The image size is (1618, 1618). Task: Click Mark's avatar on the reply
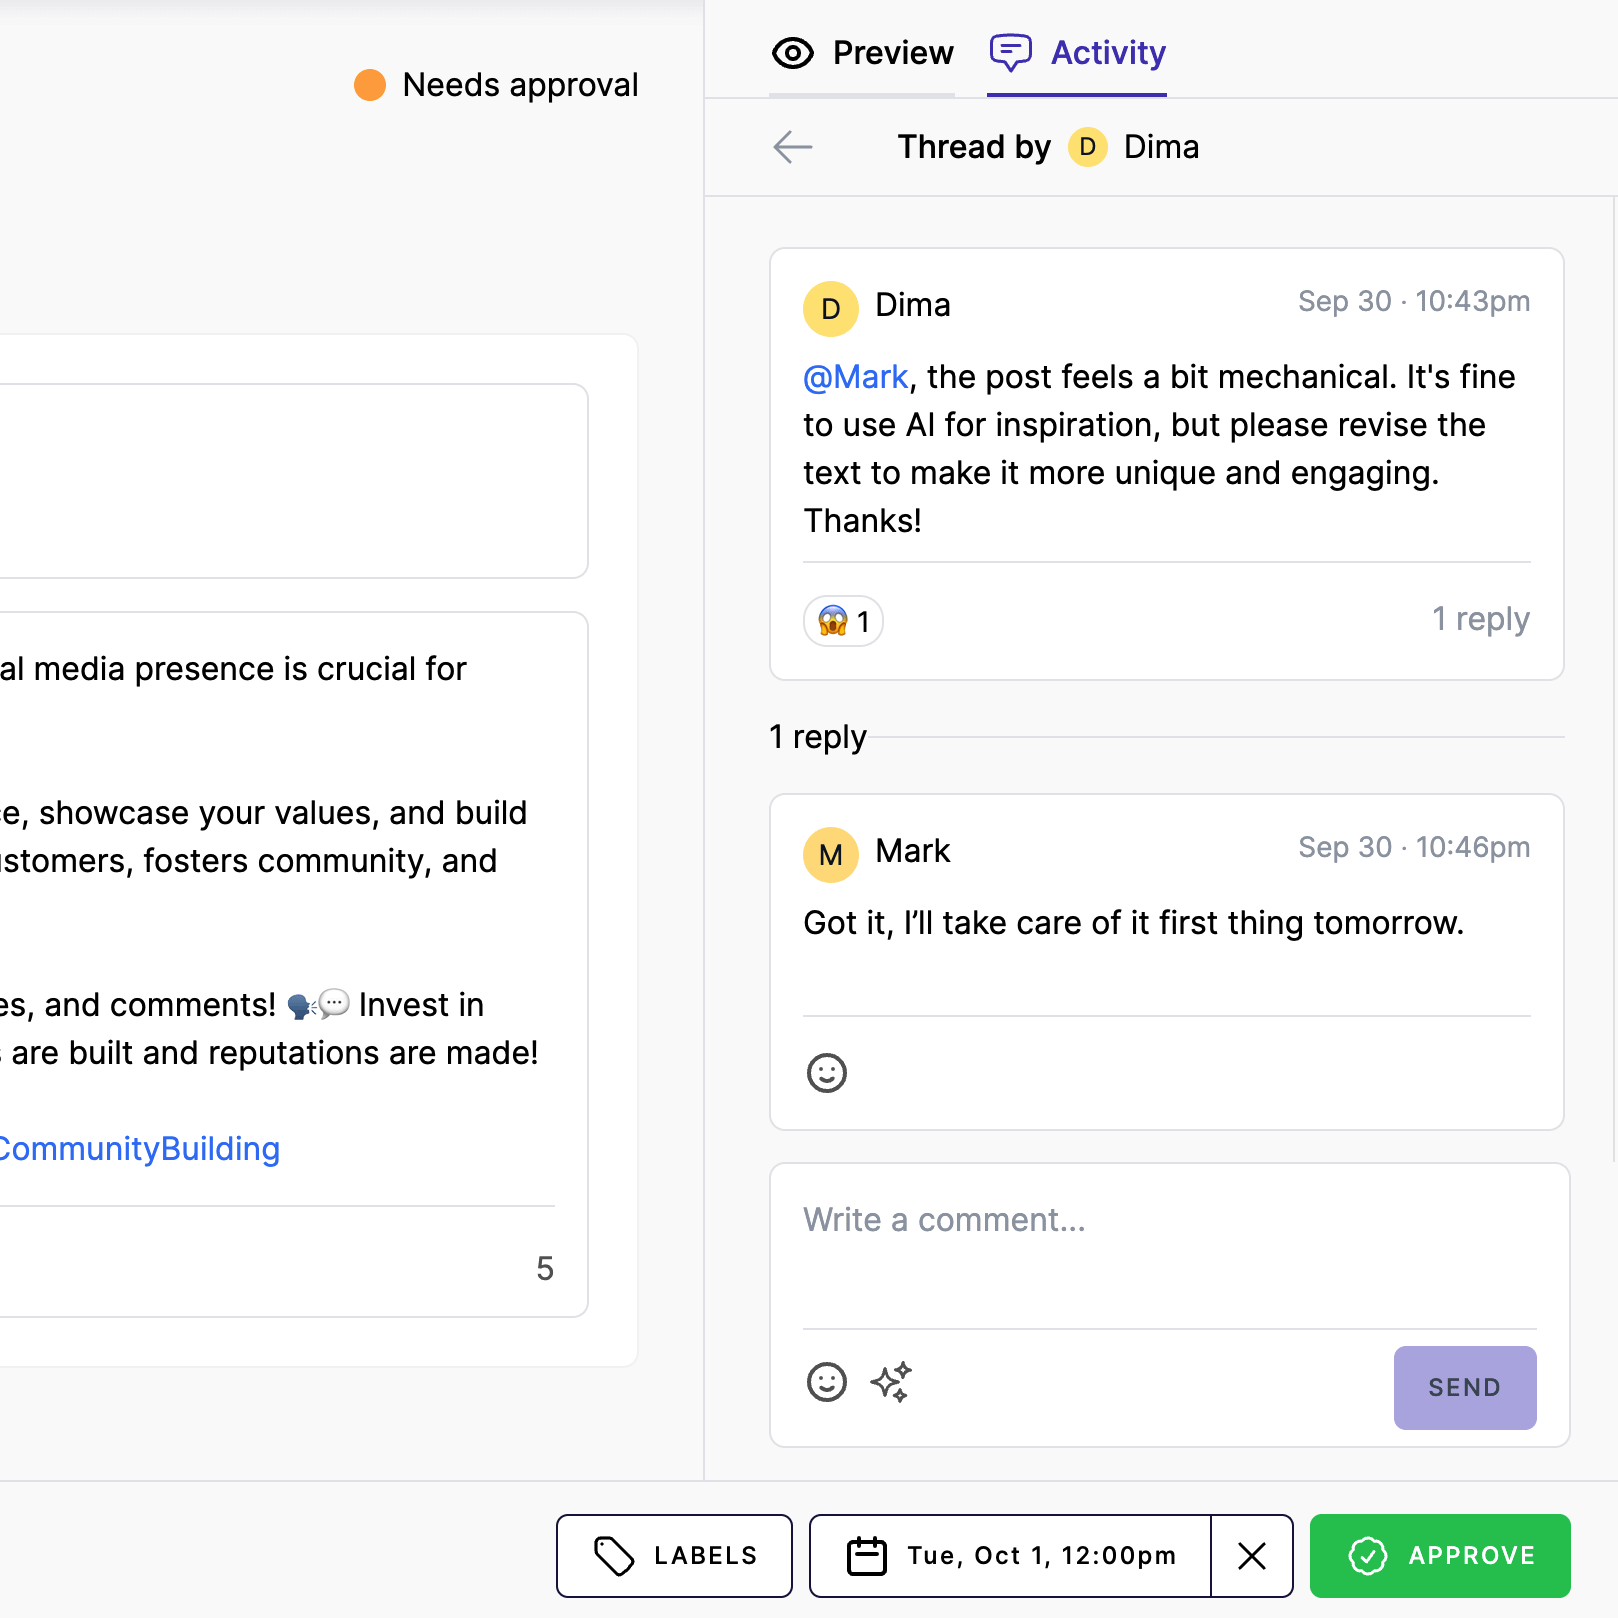pos(830,855)
